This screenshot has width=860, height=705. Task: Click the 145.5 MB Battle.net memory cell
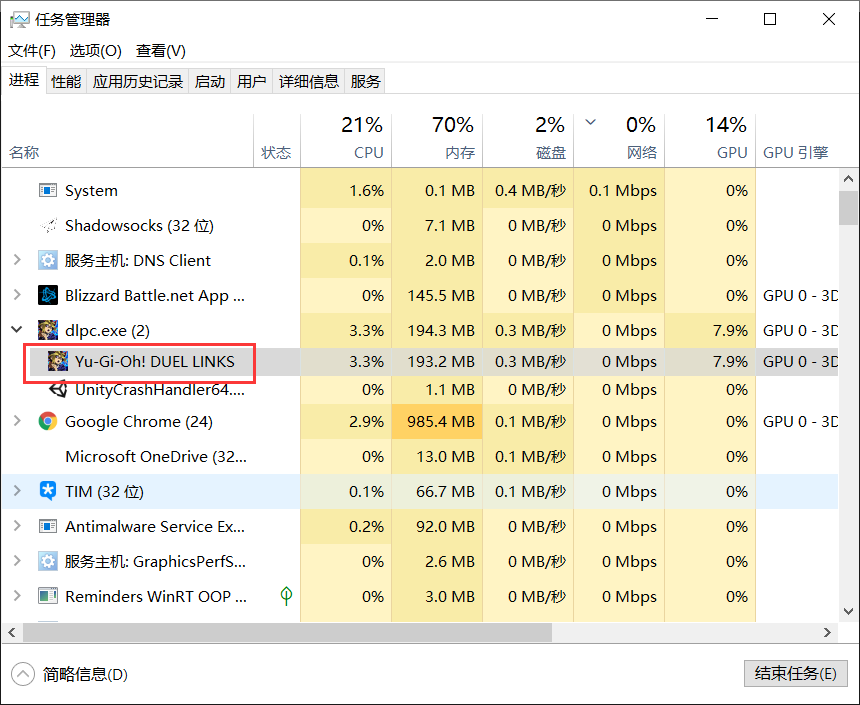pyautogui.click(x=437, y=295)
